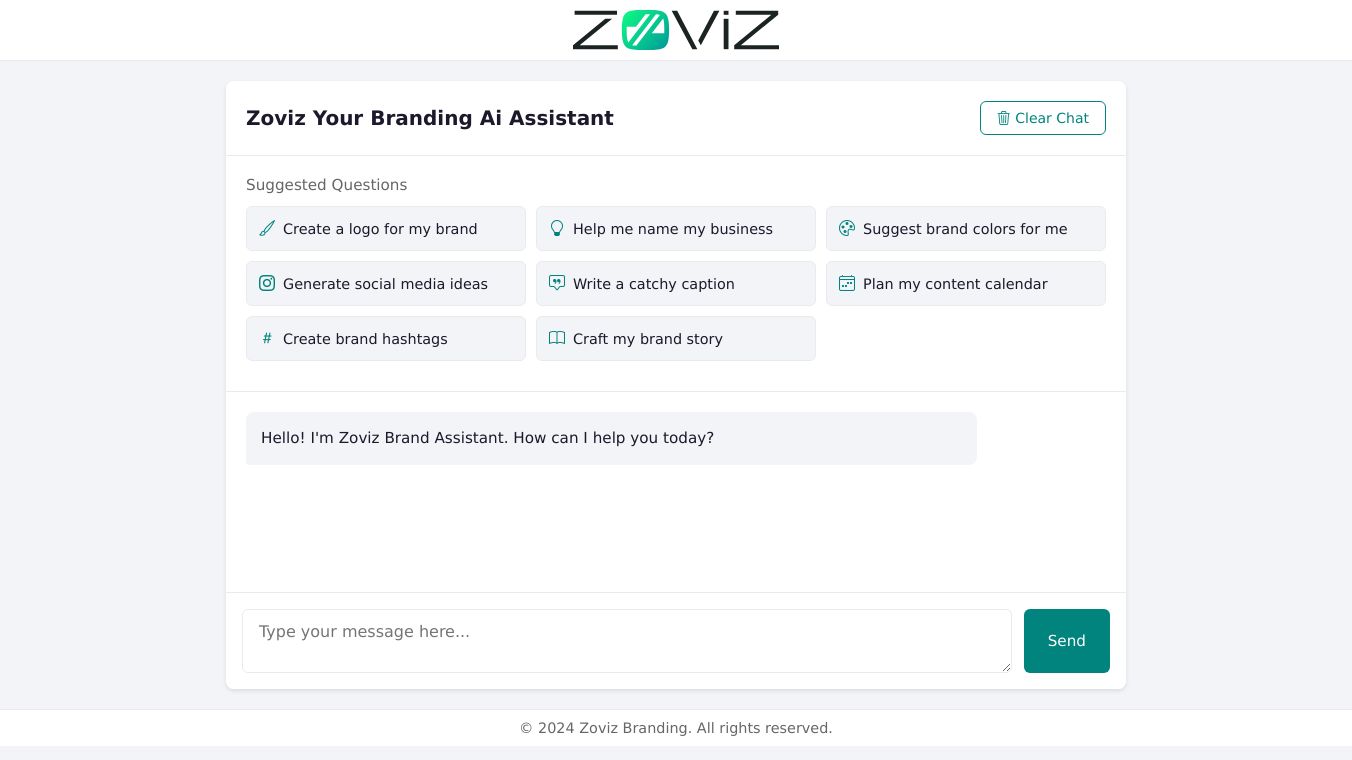Click the textarea resize handle corner

pos(1006,667)
